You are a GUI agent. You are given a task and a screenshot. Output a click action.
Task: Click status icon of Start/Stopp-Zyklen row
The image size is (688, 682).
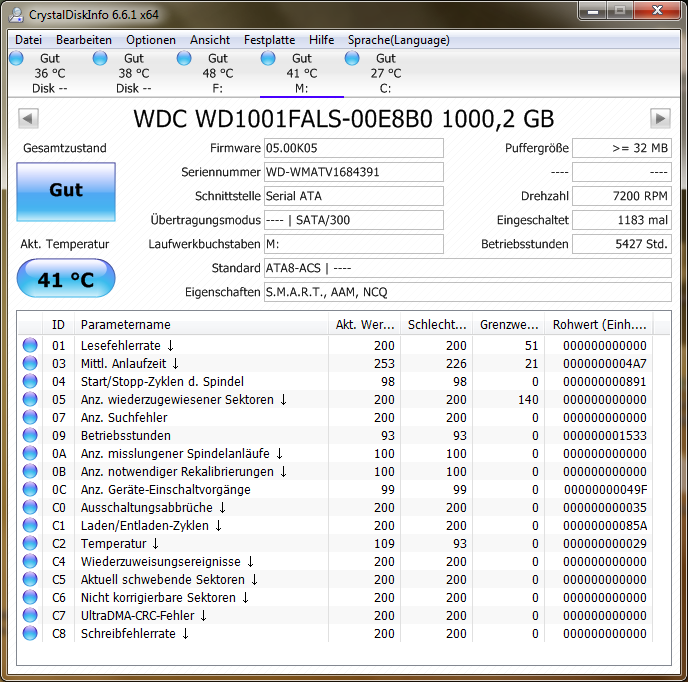[x=30, y=381]
